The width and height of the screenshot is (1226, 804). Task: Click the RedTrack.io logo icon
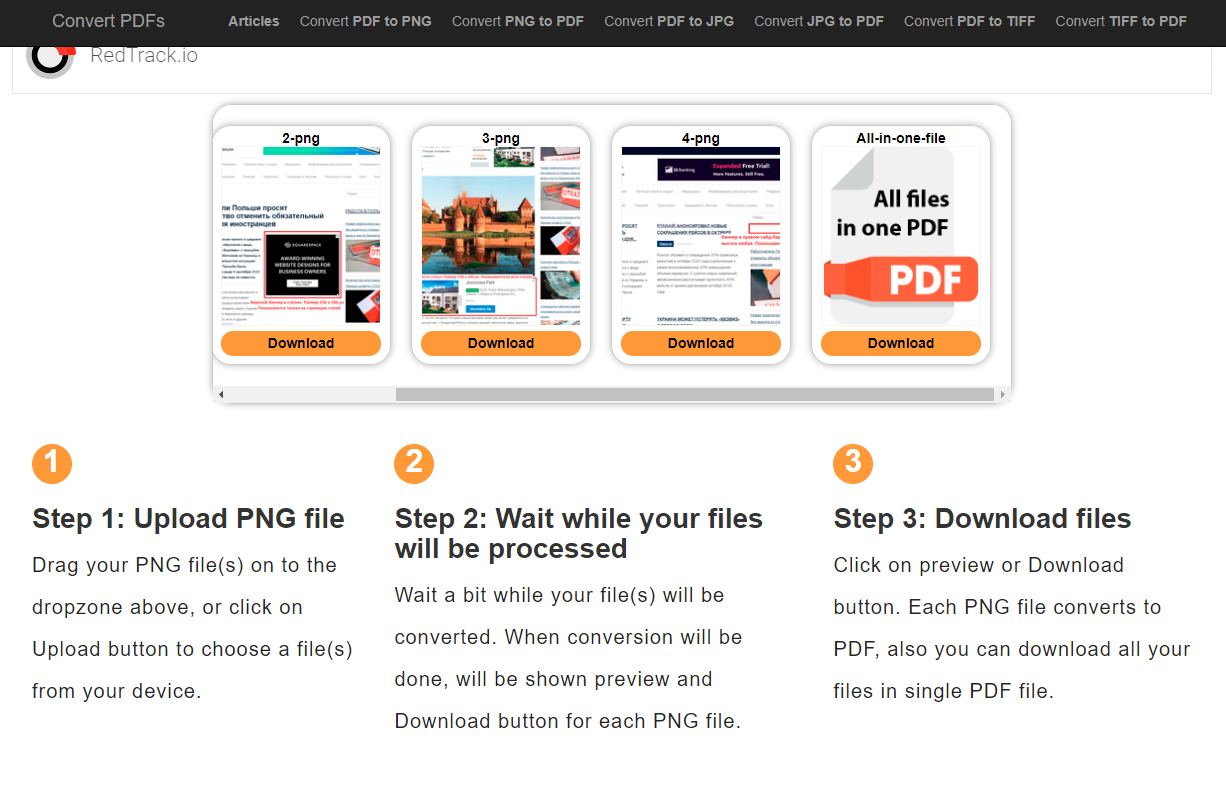(50, 57)
